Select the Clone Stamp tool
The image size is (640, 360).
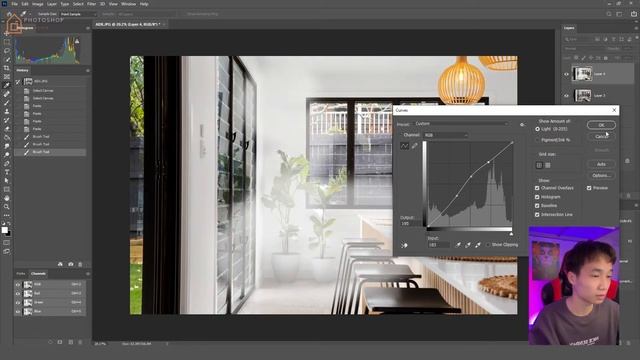coord(7,111)
